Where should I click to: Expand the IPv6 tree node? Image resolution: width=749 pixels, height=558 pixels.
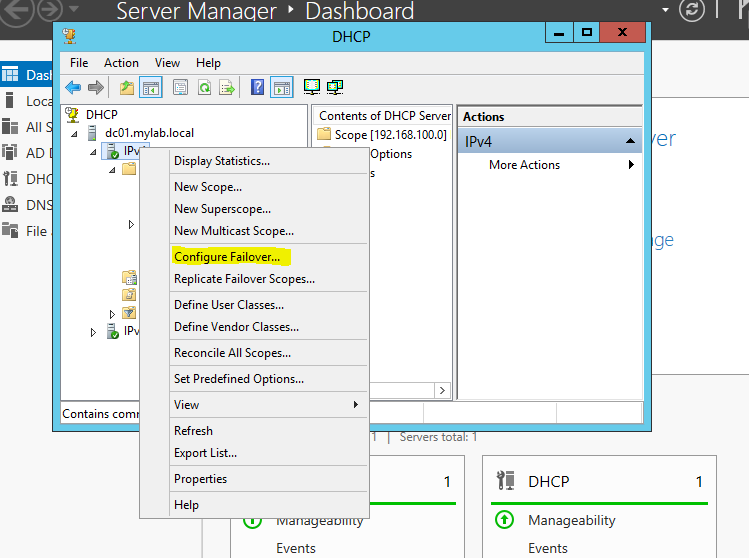coord(93,332)
